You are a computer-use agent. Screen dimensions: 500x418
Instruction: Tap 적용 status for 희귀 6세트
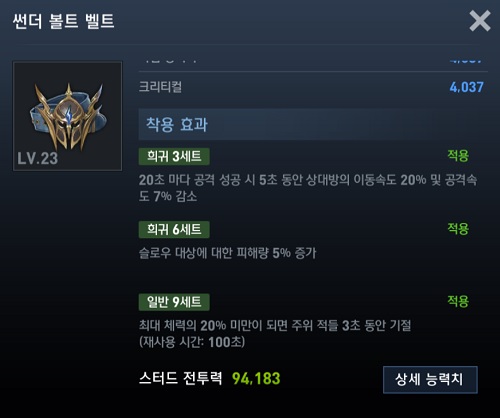[x=458, y=229]
